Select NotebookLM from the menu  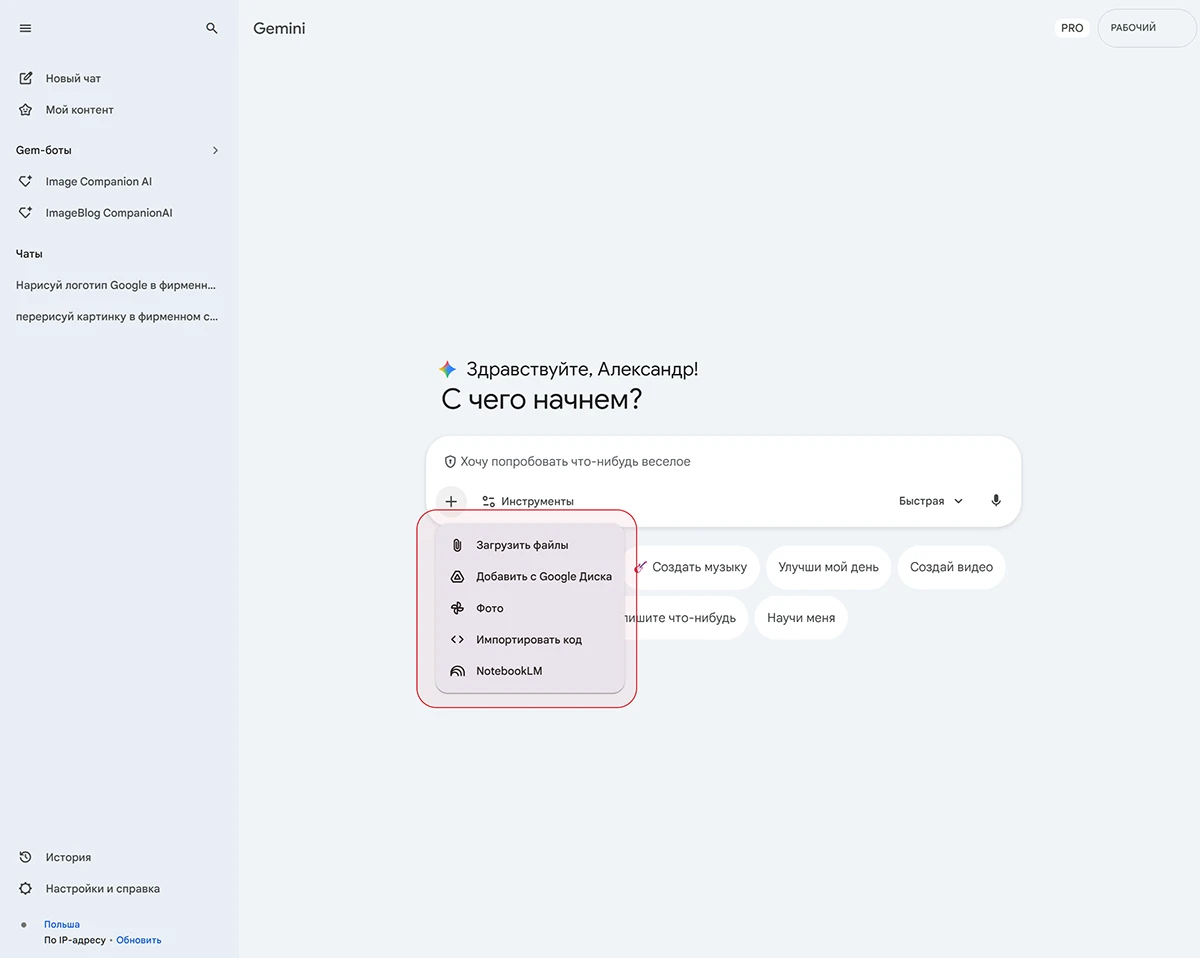pyautogui.click(x=509, y=671)
